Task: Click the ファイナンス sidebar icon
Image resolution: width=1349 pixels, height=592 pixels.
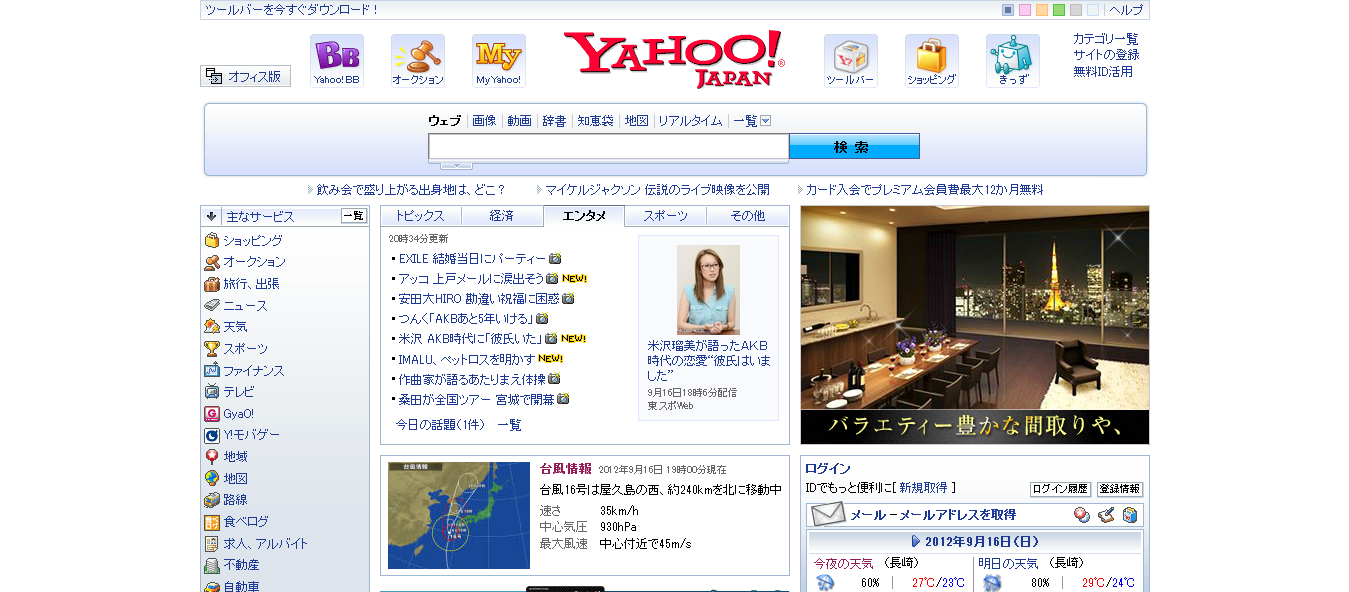Action: point(212,370)
